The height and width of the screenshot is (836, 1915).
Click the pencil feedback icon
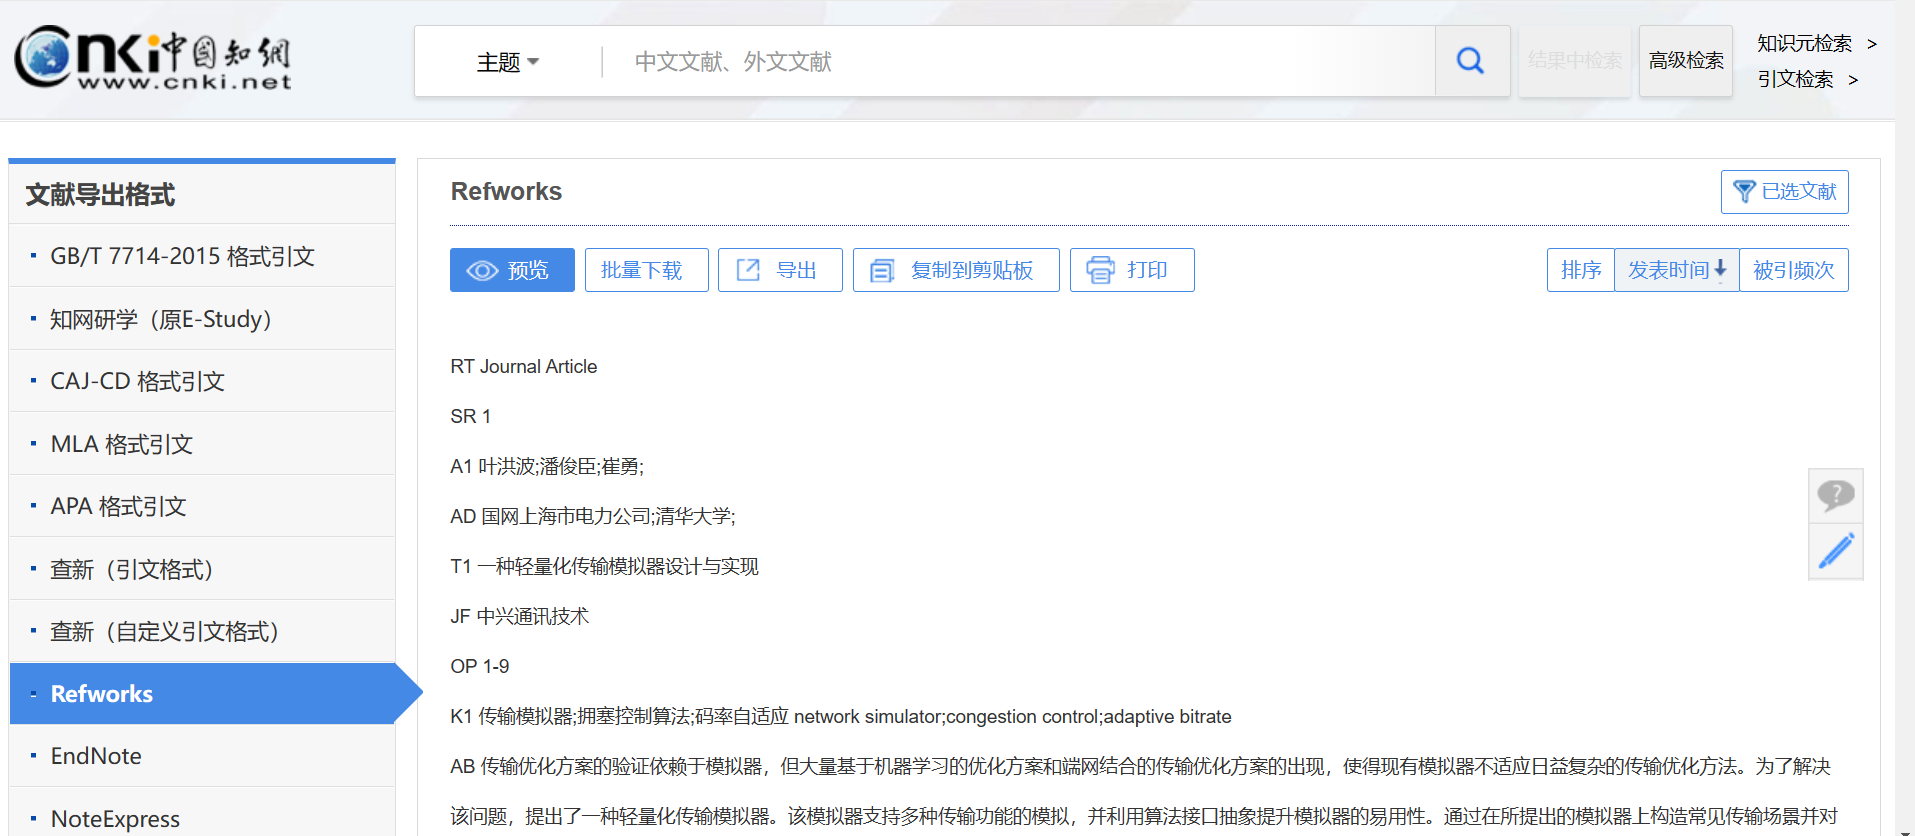pyautogui.click(x=1836, y=551)
